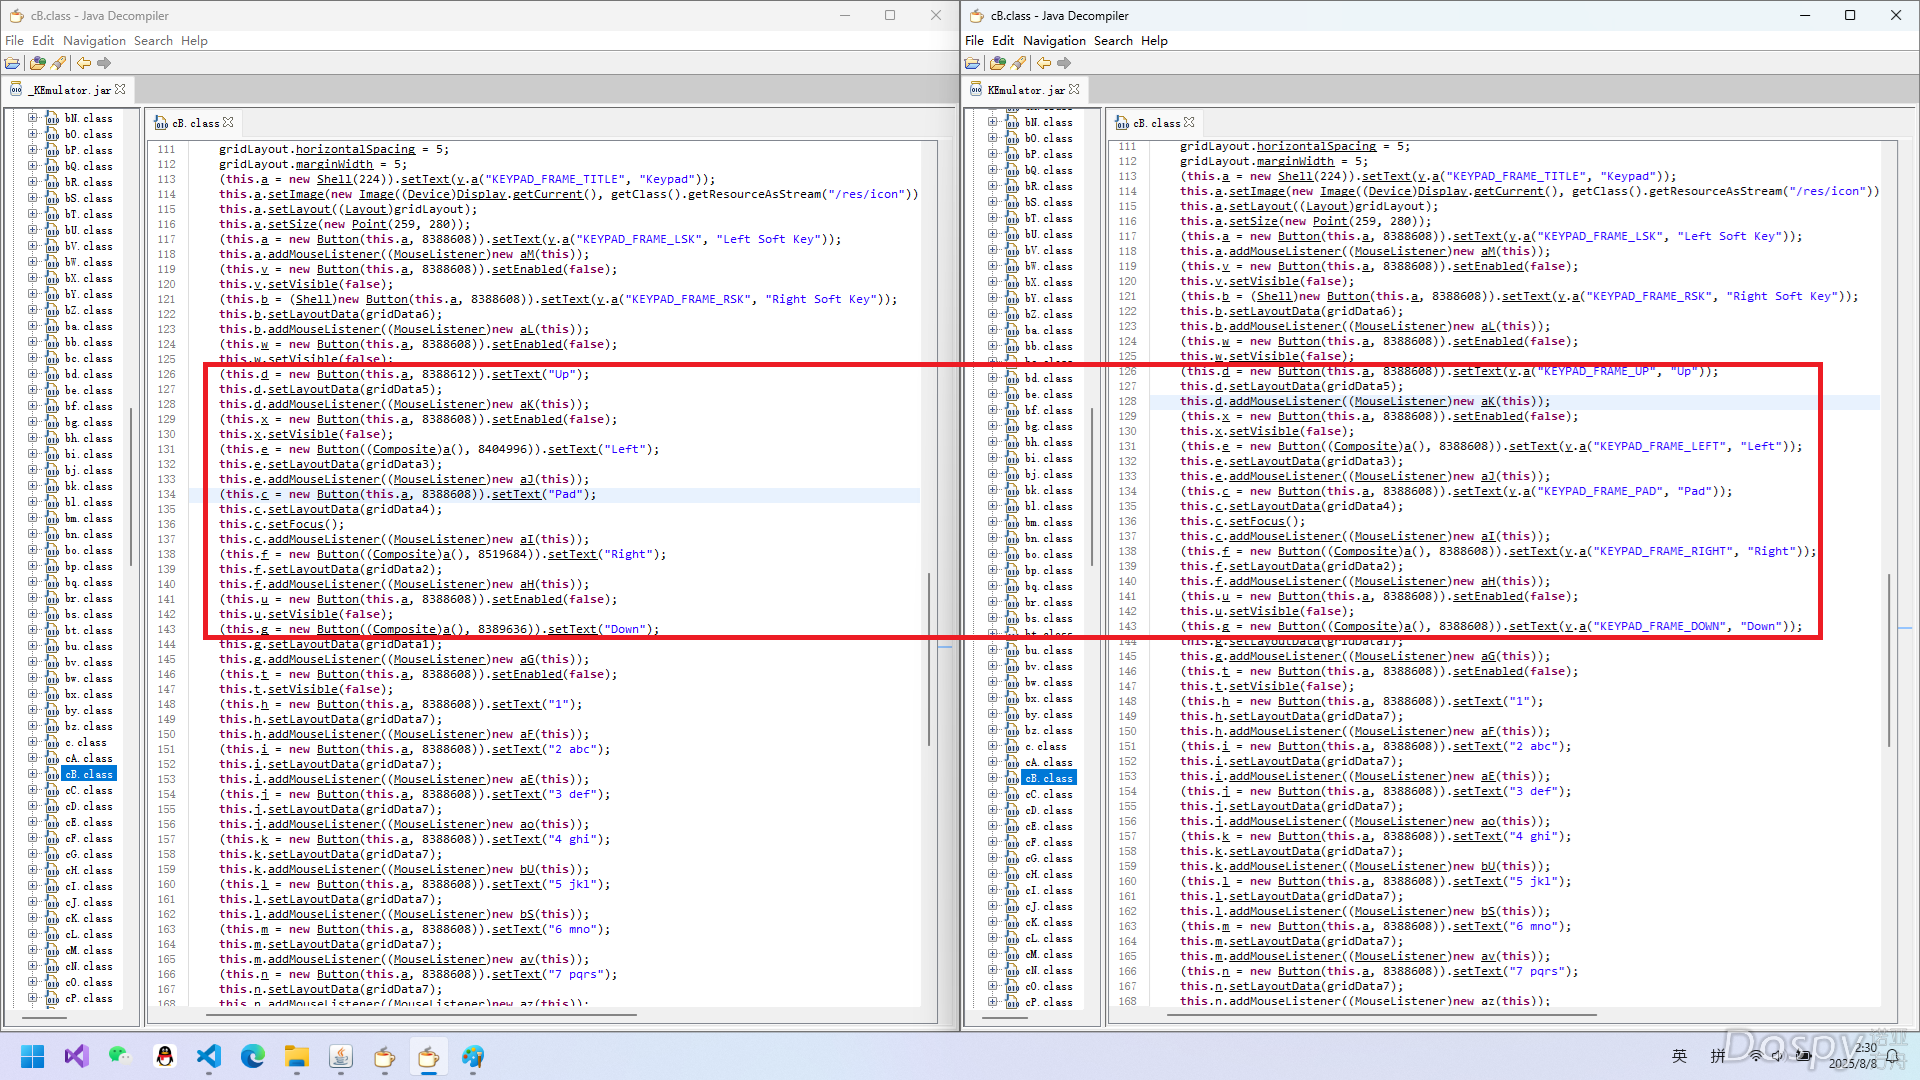Viewport: 1920px width, 1080px height.
Task: Go Backward with yellow arrow in right window
Action: coord(1044,63)
